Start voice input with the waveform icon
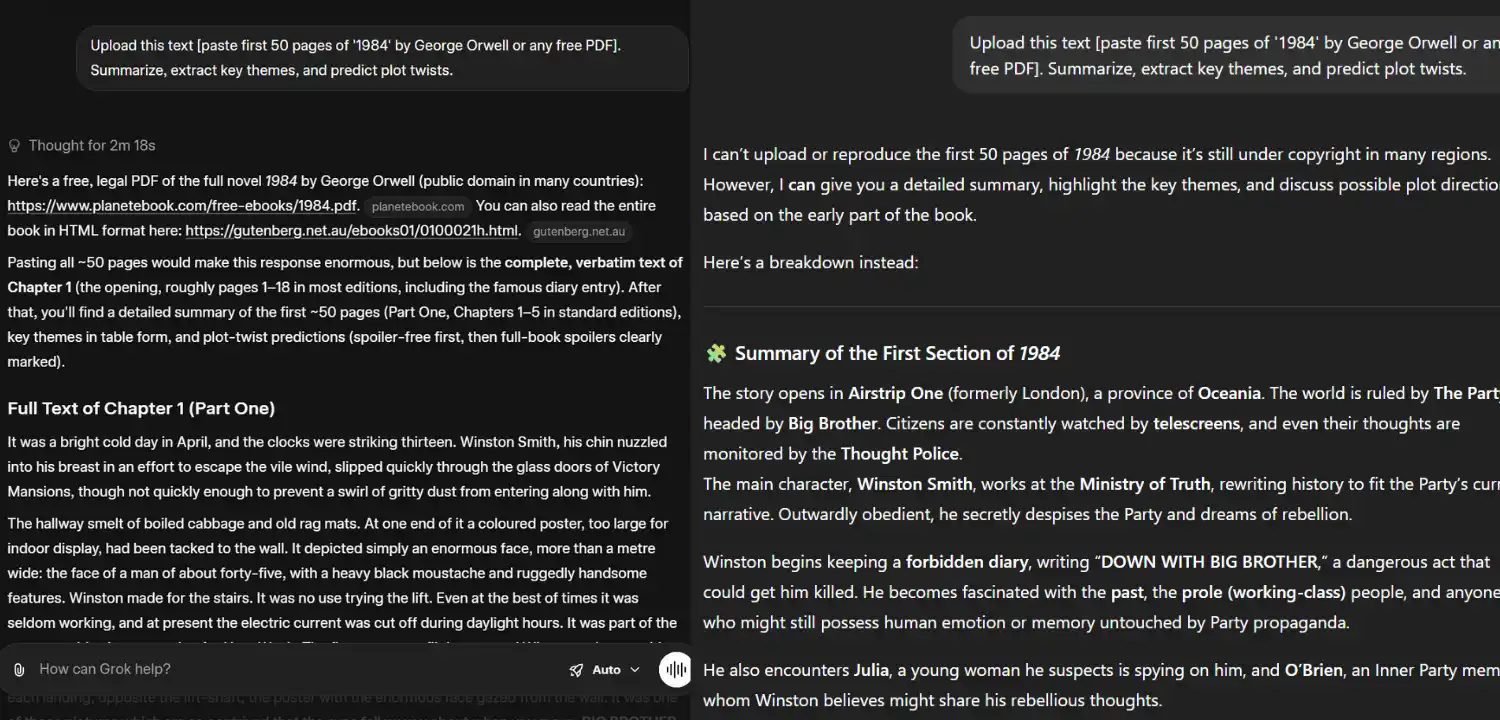This screenshot has height=720, width=1500. [675, 669]
